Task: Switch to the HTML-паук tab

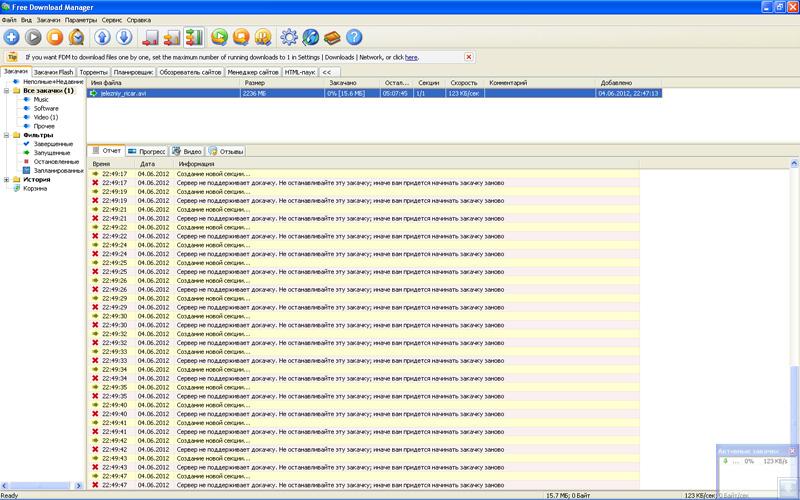Action: (299, 72)
